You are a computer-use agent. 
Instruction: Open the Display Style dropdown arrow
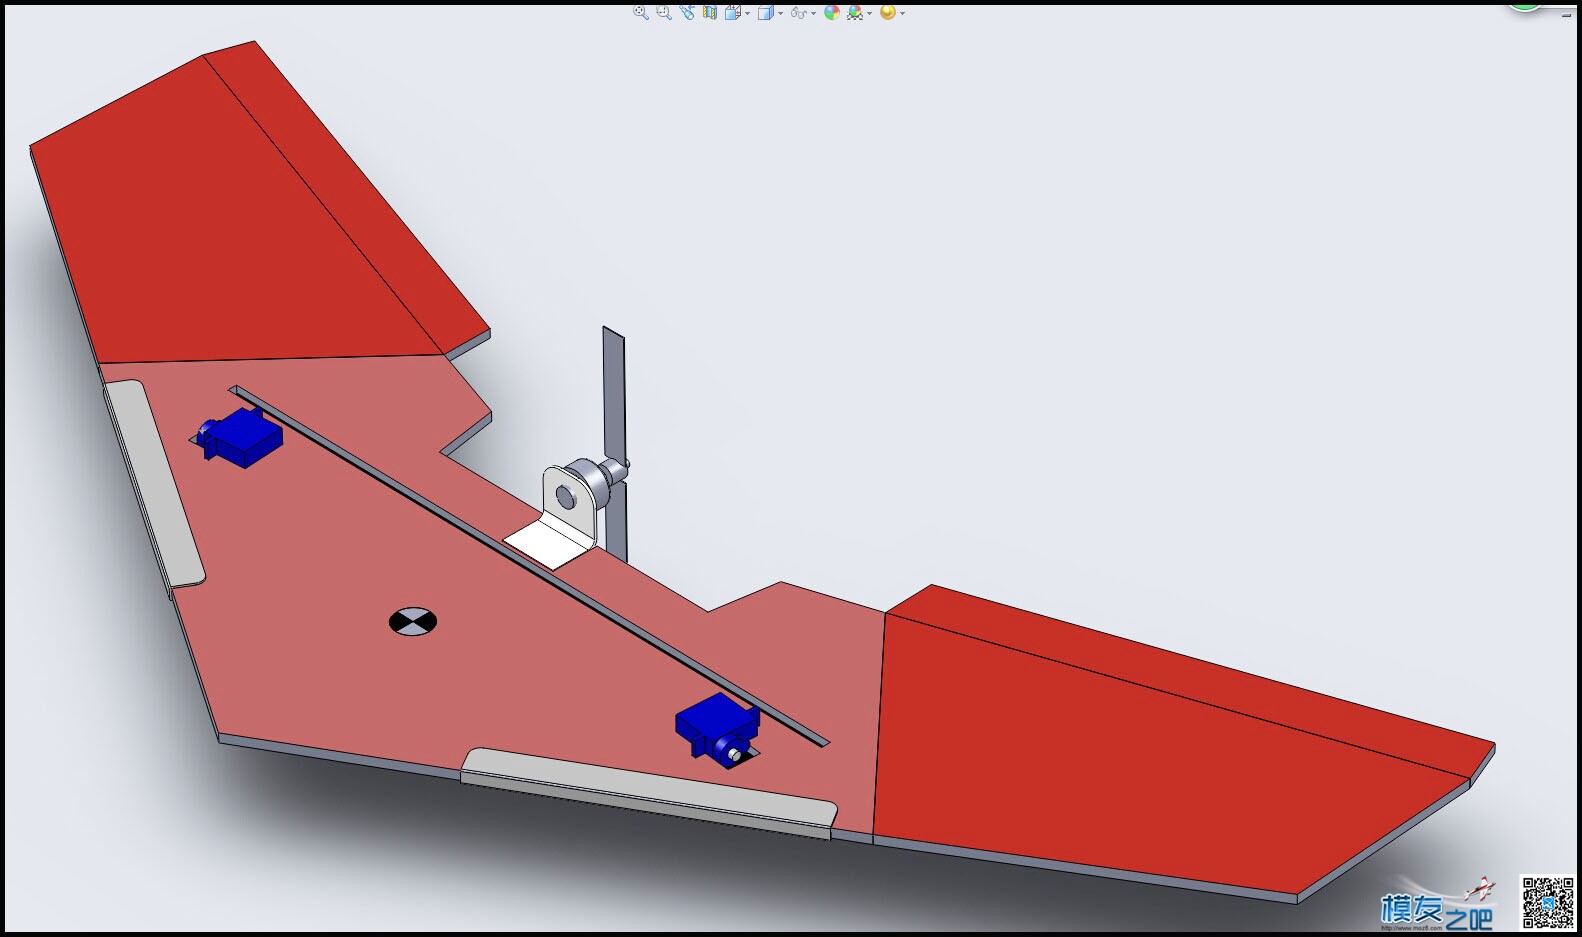click(x=781, y=14)
